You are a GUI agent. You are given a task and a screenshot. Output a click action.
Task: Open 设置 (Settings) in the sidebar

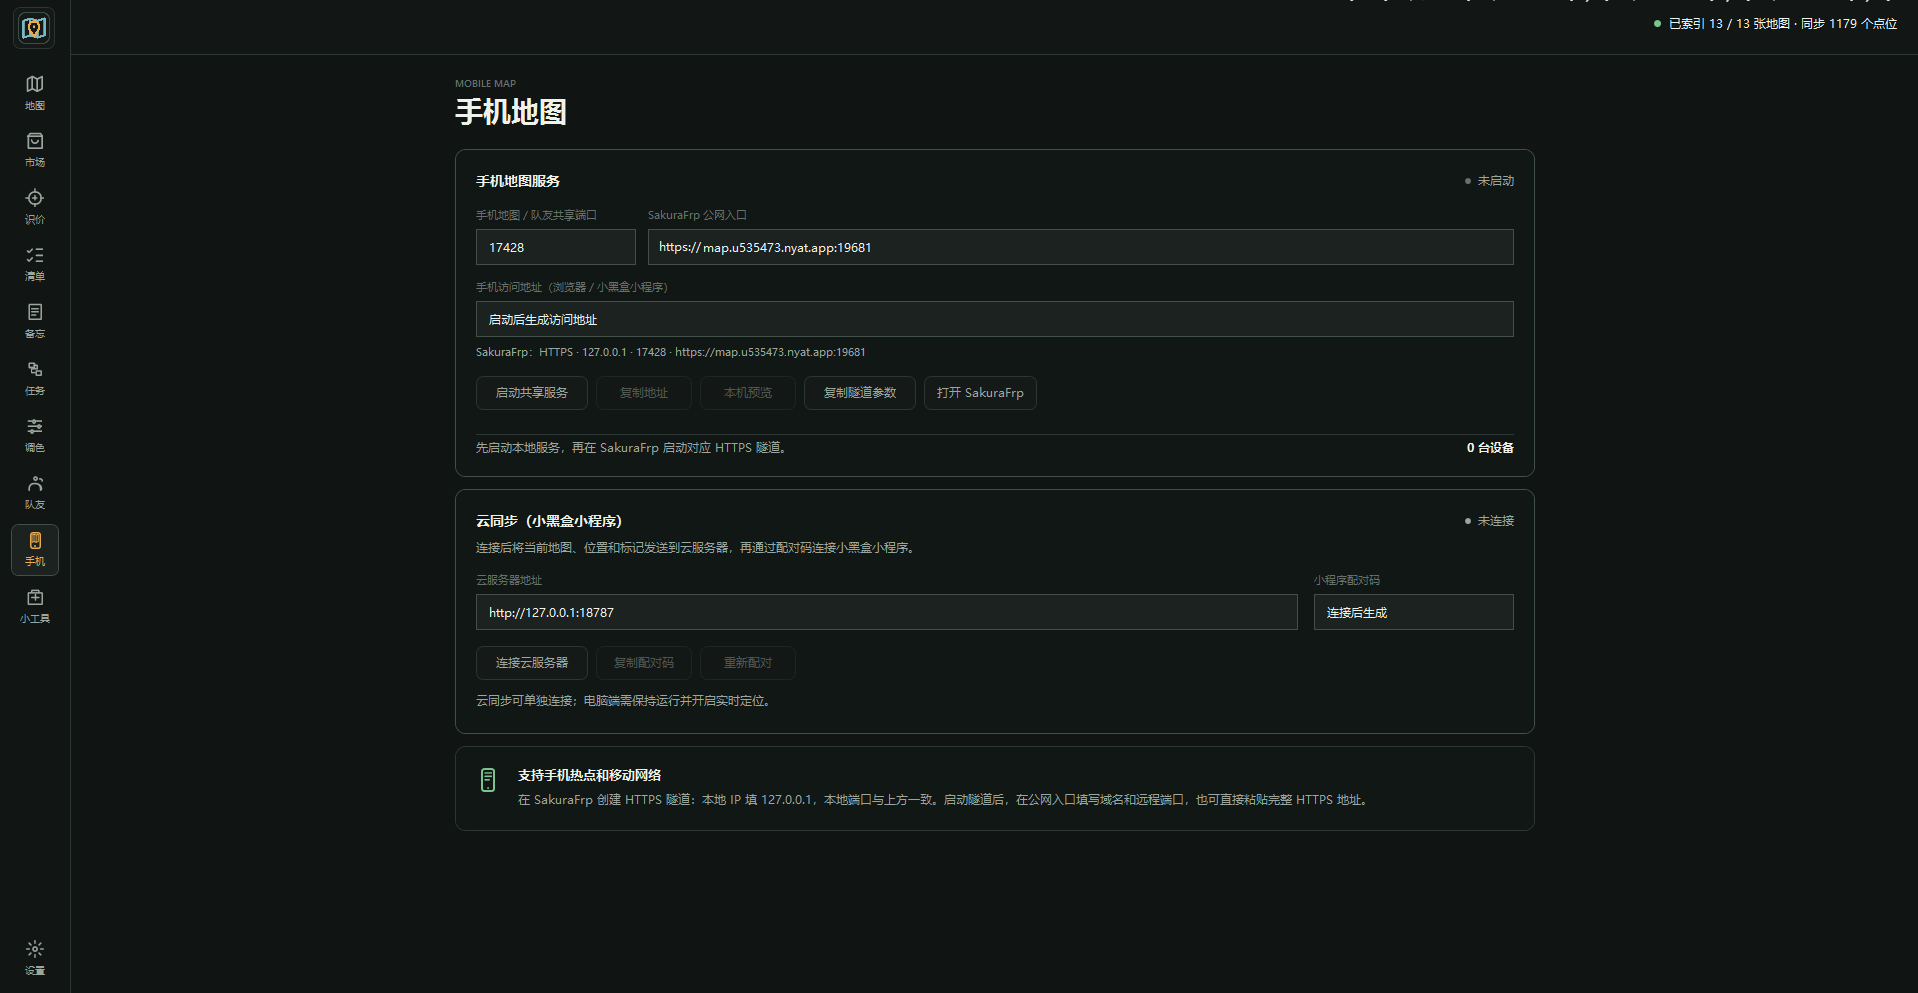point(35,957)
